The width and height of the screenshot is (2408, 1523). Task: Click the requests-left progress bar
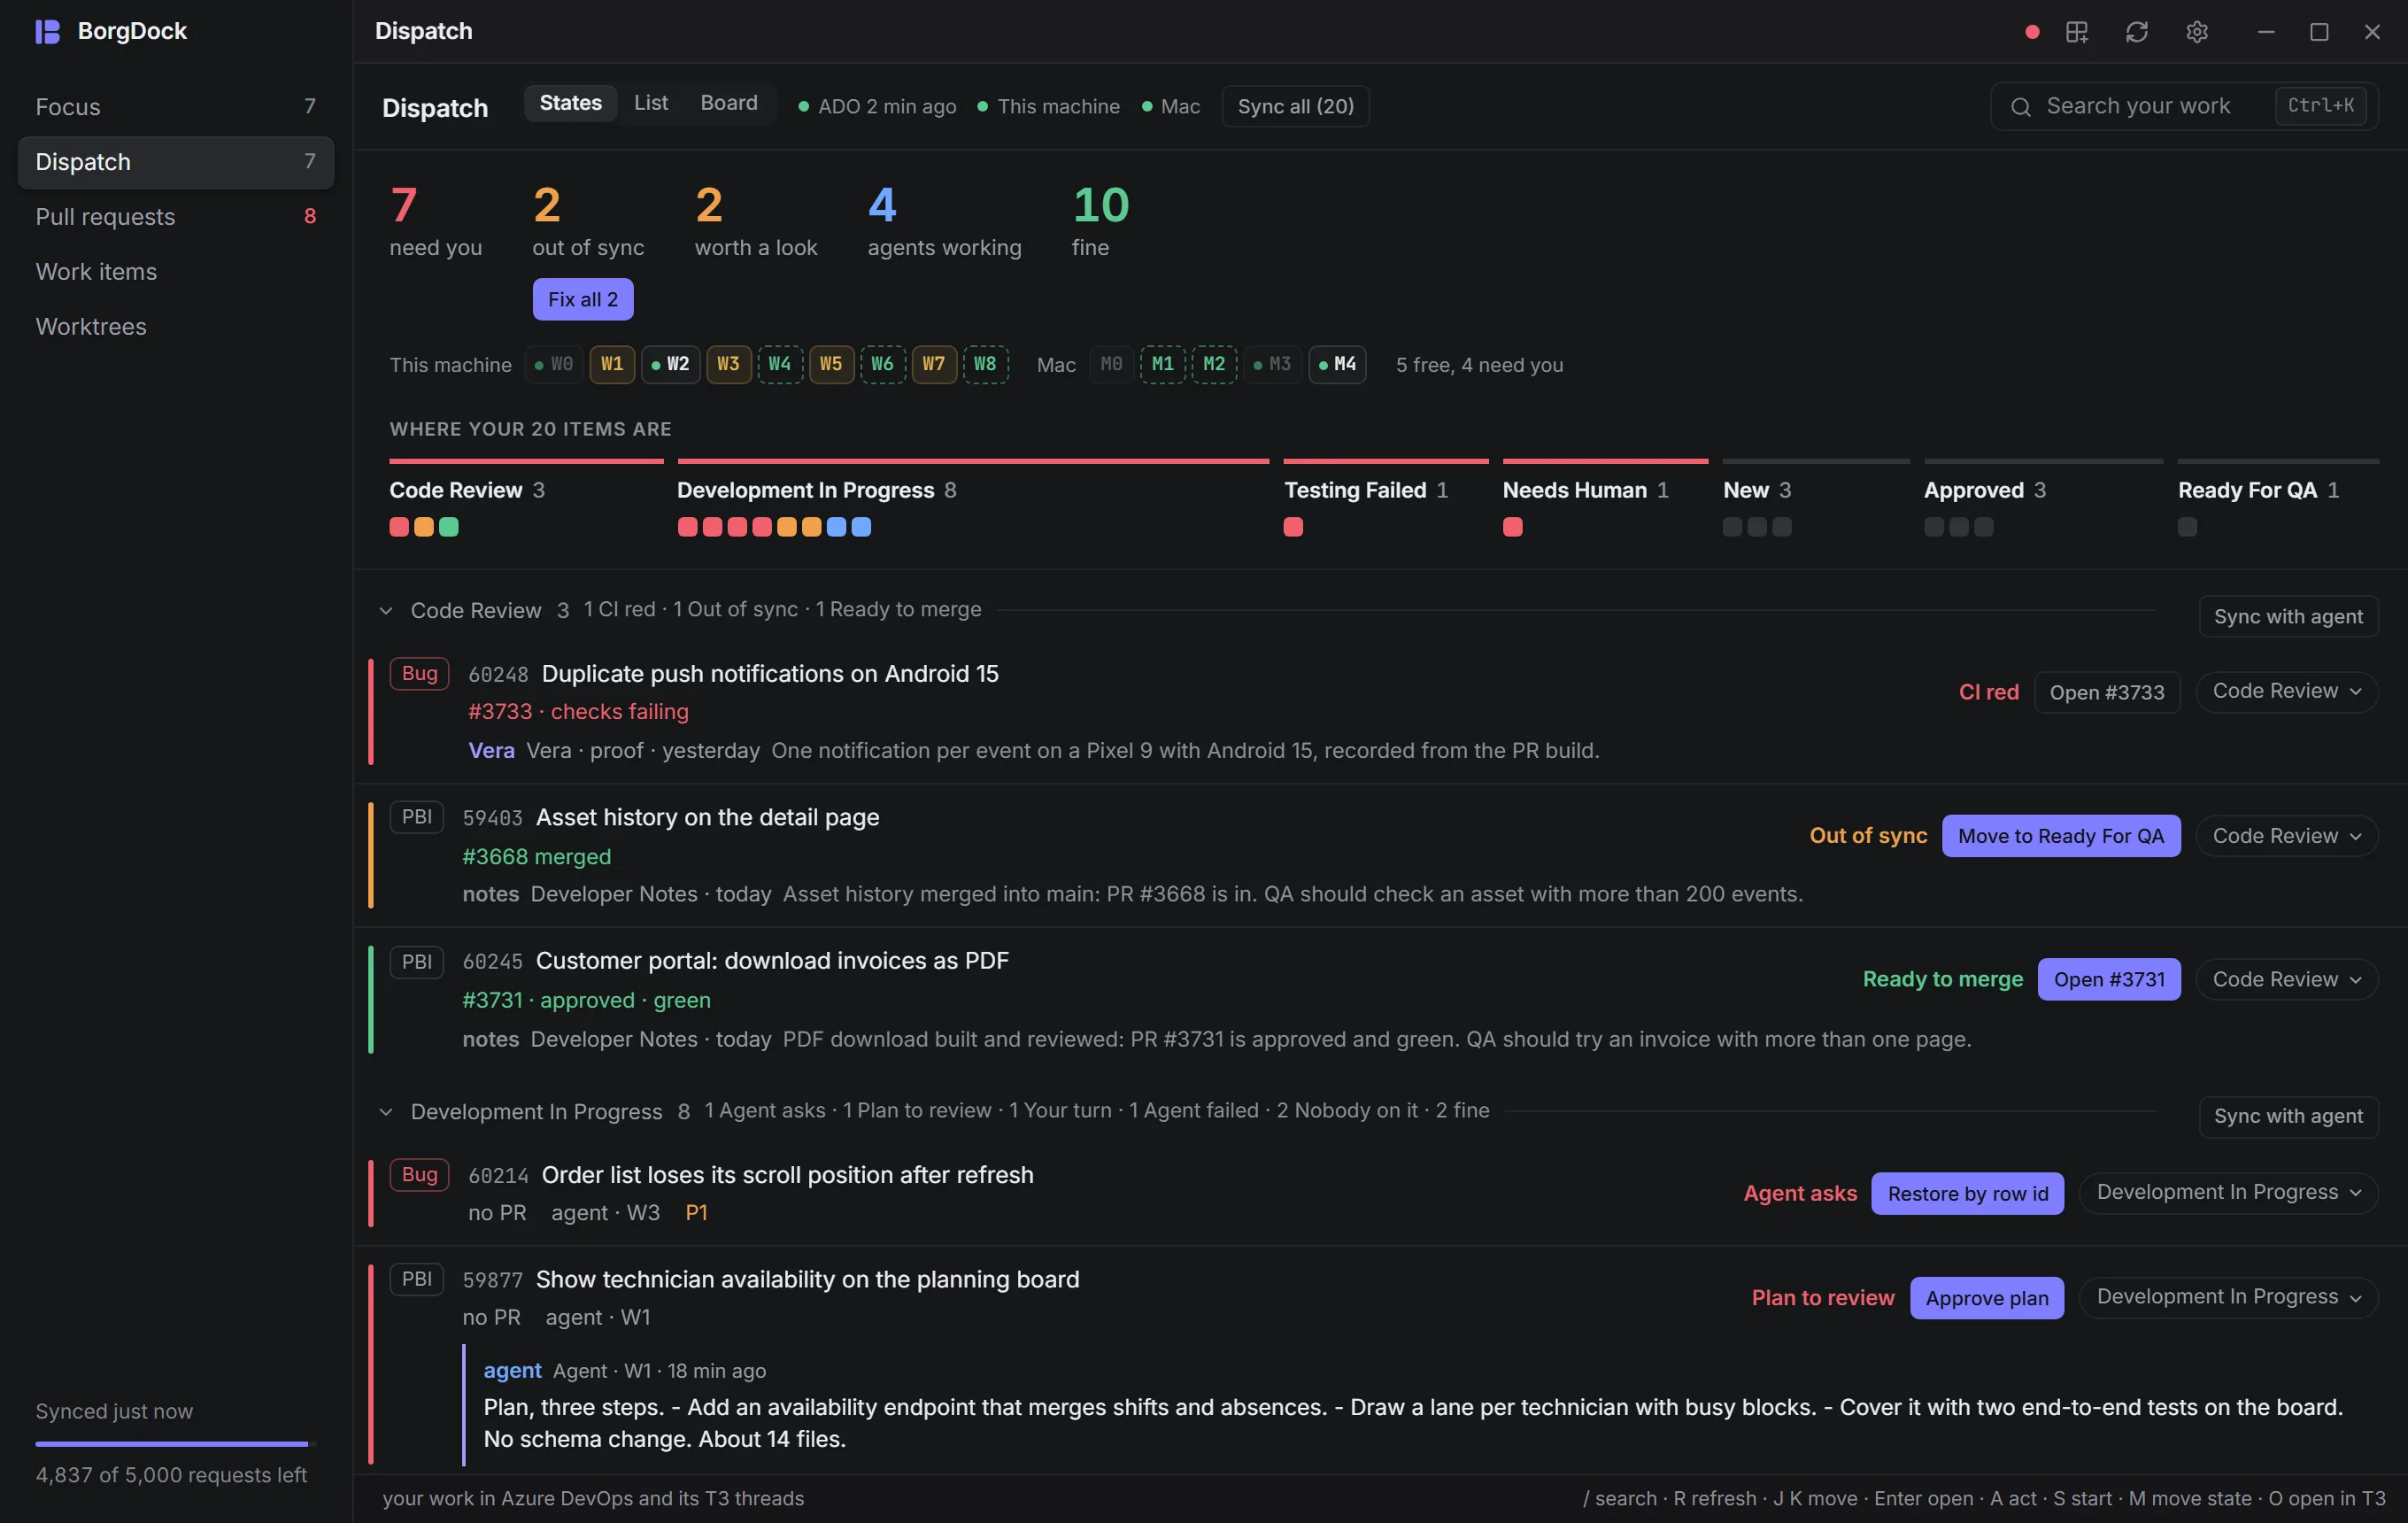pyautogui.click(x=175, y=1444)
